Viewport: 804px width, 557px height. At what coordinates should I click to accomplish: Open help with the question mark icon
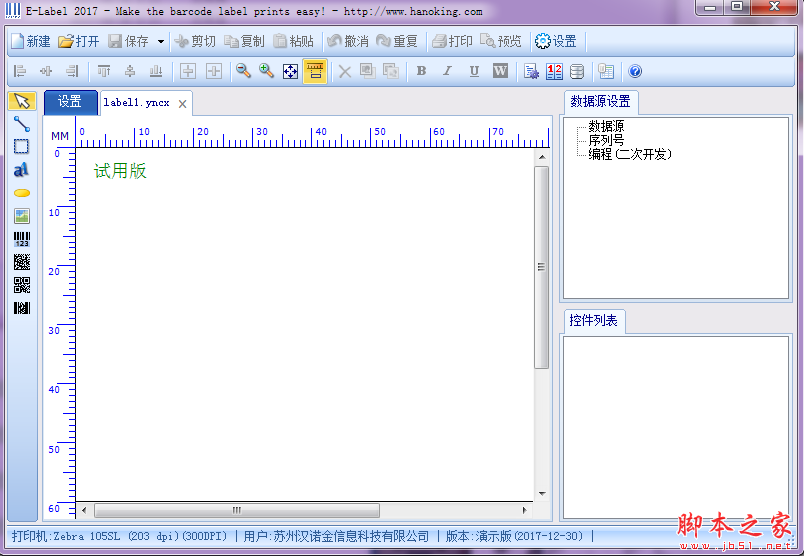tap(635, 71)
